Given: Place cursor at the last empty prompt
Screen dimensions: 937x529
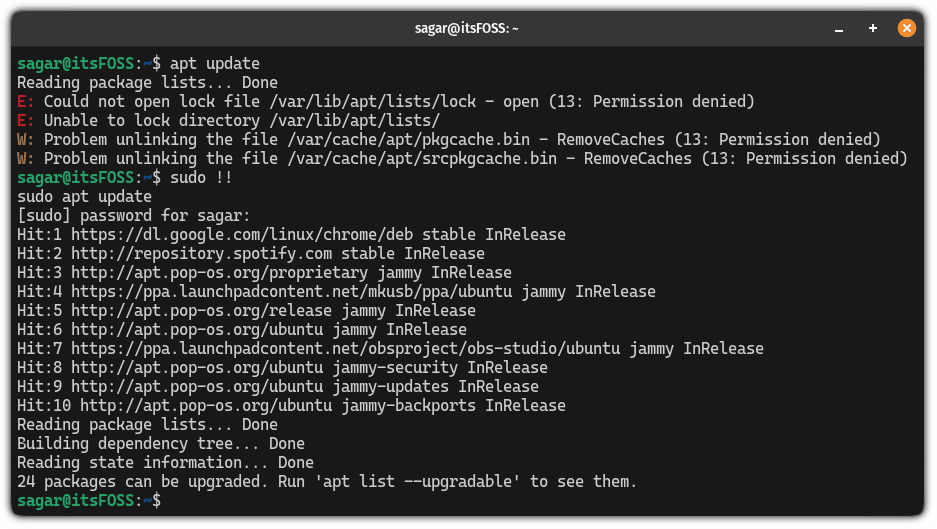Looking at the screenshot, I should tap(172, 500).
